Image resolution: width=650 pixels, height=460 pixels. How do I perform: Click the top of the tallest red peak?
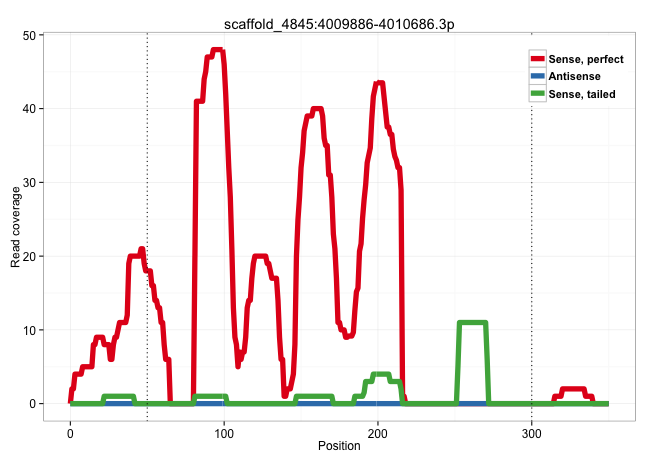pos(216,50)
